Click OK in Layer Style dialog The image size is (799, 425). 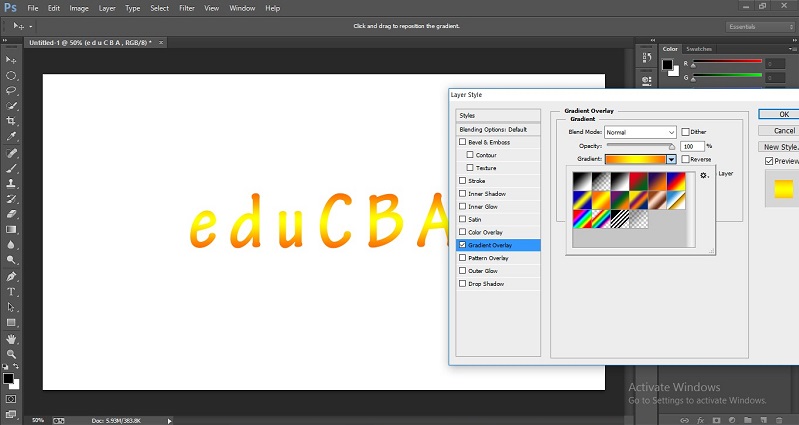coord(779,114)
